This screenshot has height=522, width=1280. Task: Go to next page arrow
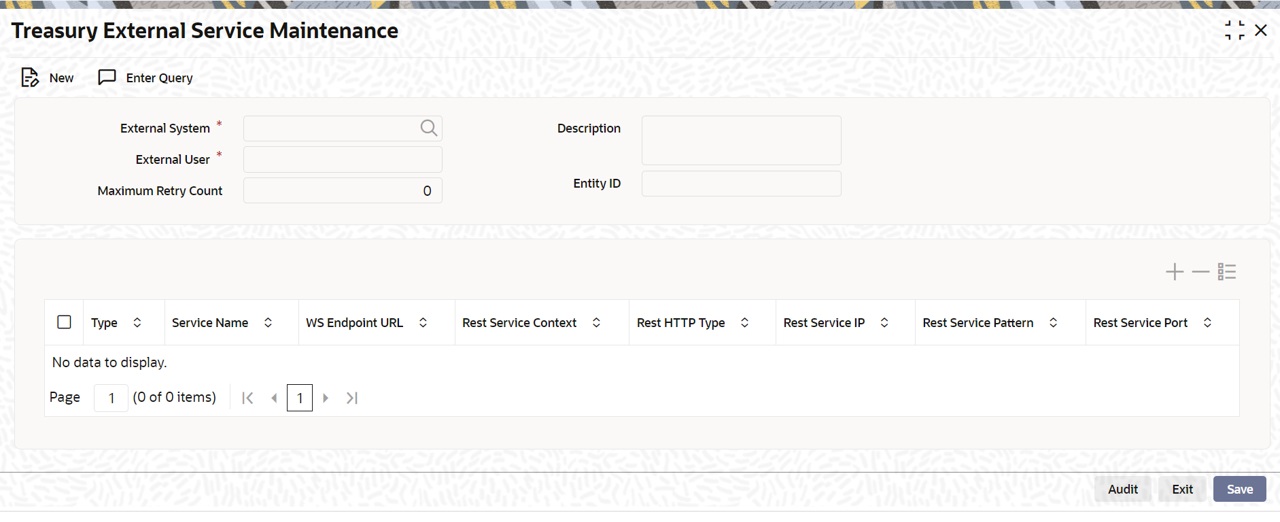coord(326,398)
